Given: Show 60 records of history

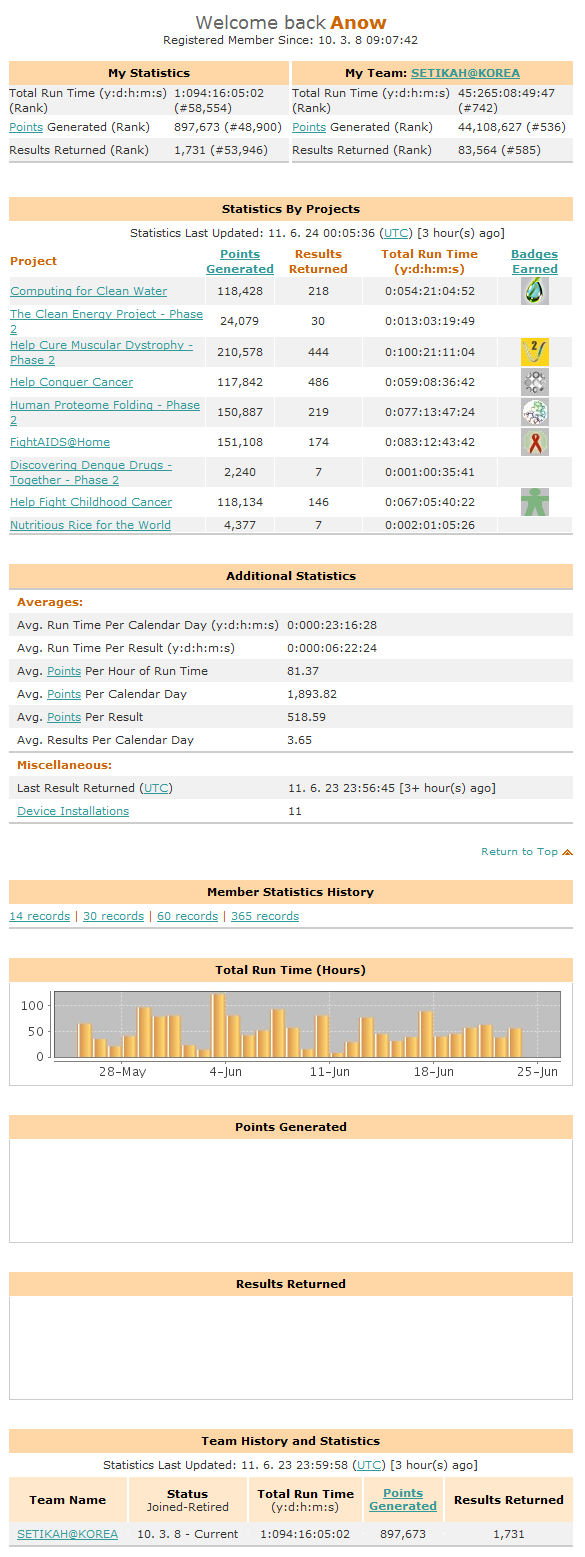Looking at the screenshot, I should coord(187,916).
